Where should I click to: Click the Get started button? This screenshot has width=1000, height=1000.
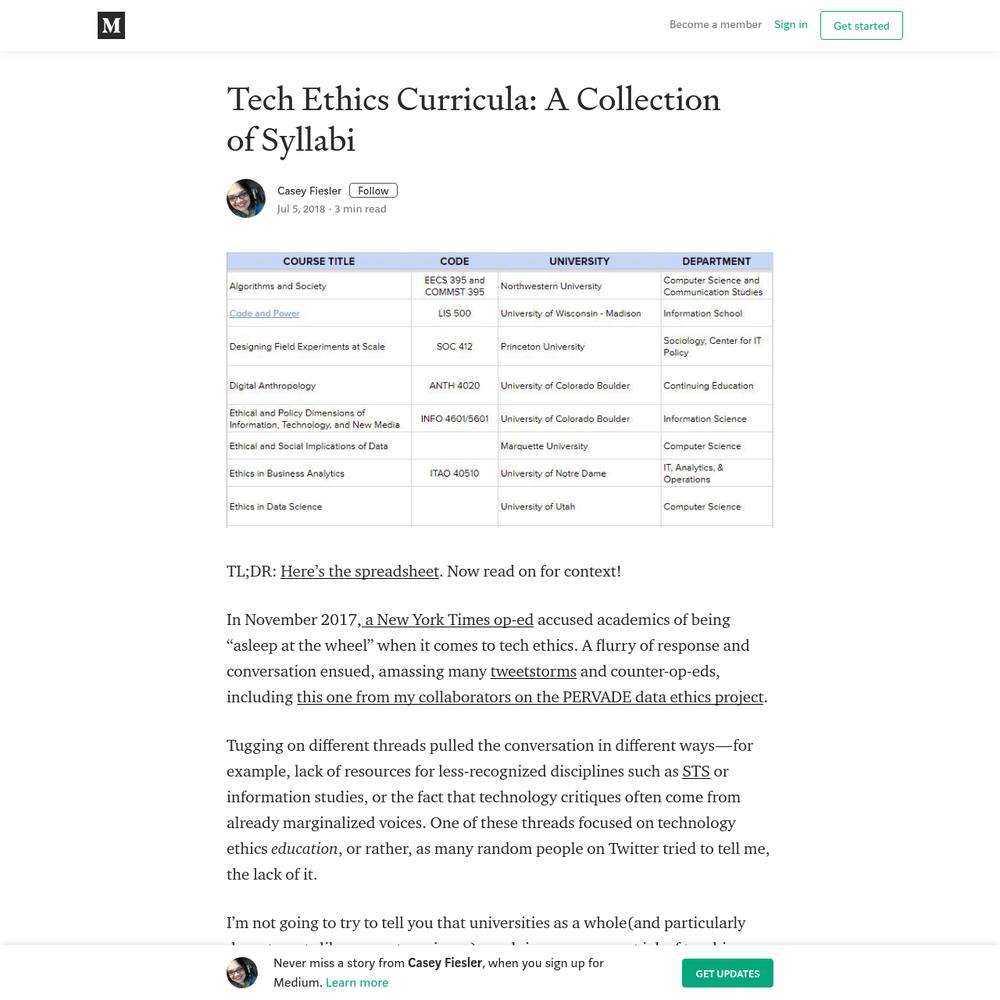click(861, 26)
